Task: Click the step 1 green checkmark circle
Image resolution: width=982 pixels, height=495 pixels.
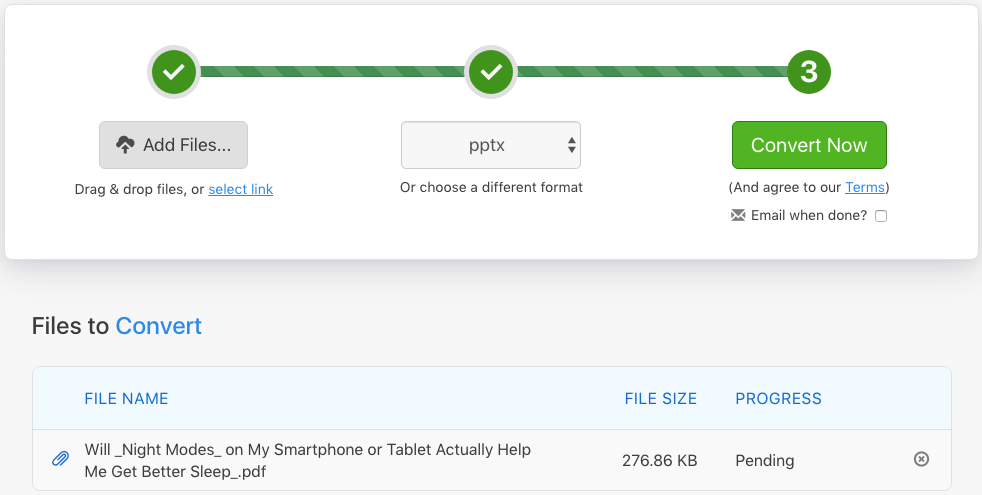Action: pos(174,72)
